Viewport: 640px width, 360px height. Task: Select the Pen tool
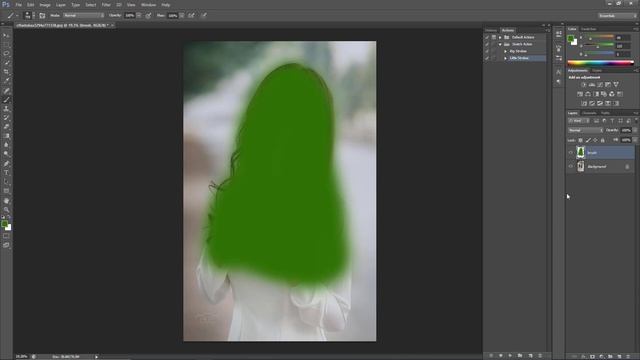coord(6,164)
